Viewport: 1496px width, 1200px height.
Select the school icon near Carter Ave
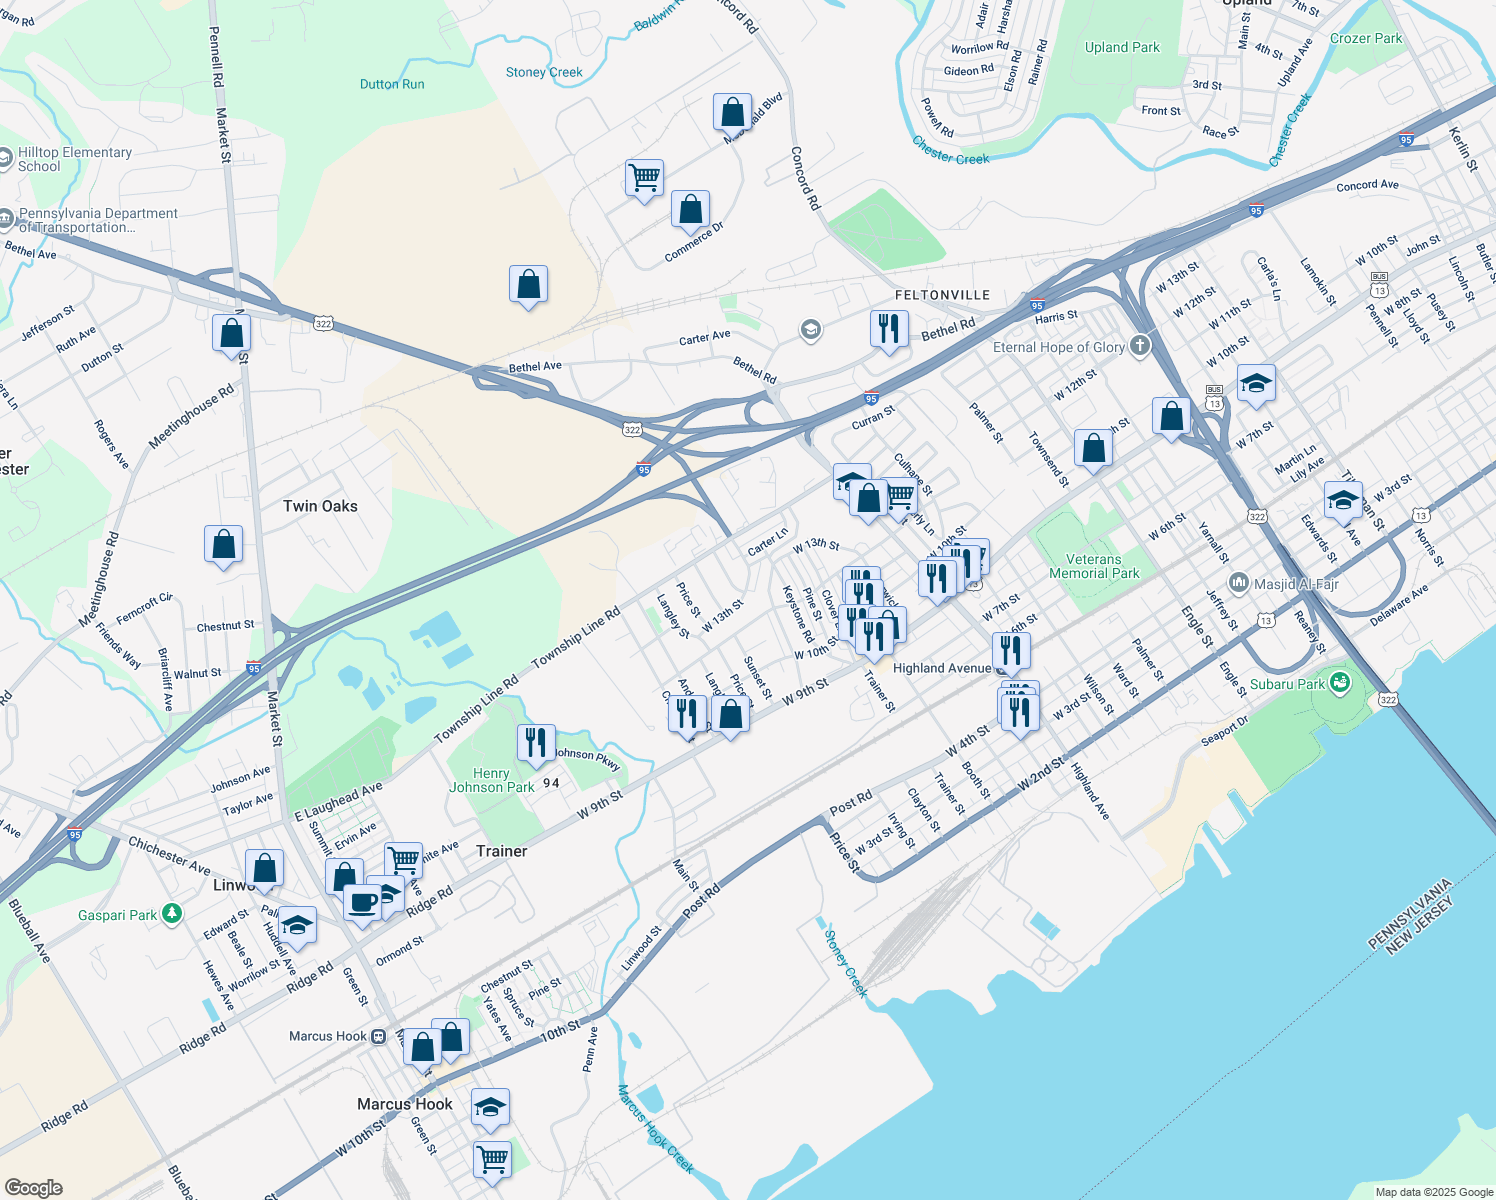pos(810,330)
